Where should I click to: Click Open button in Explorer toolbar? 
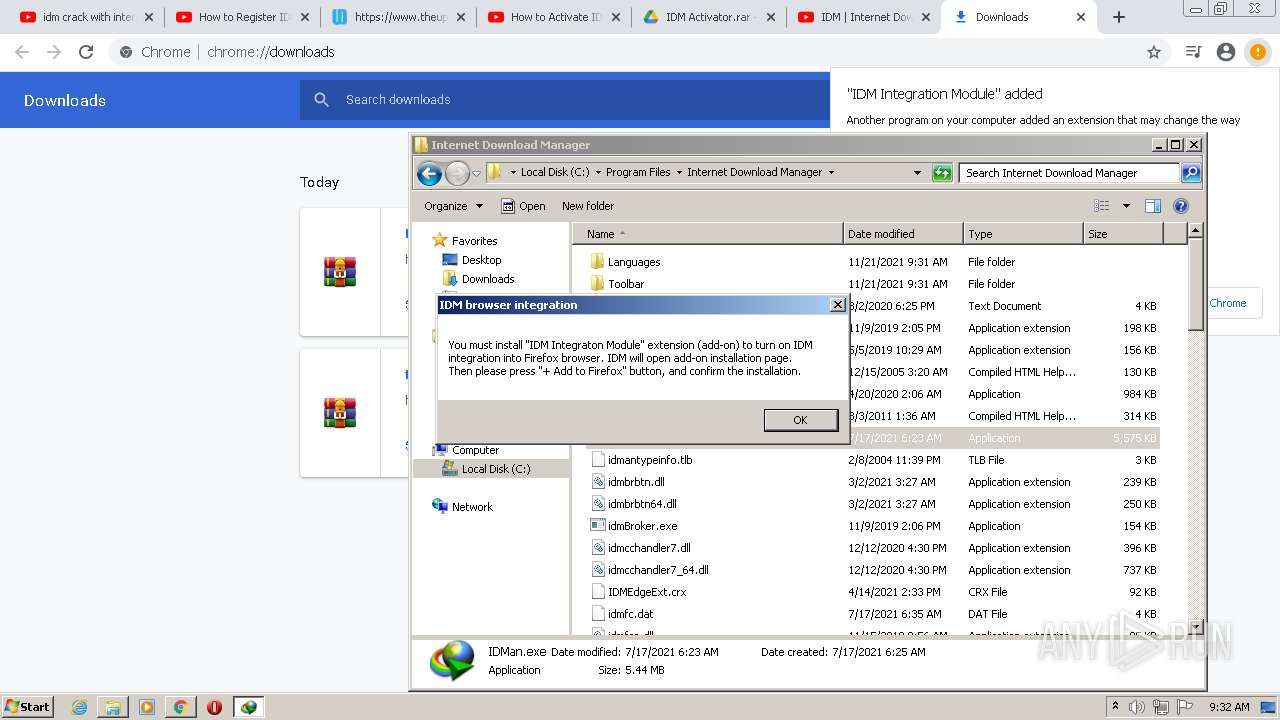(x=523, y=206)
